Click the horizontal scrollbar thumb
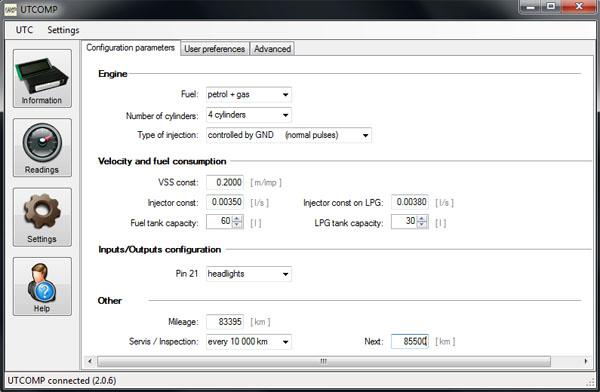The image size is (600, 392). 324,361
